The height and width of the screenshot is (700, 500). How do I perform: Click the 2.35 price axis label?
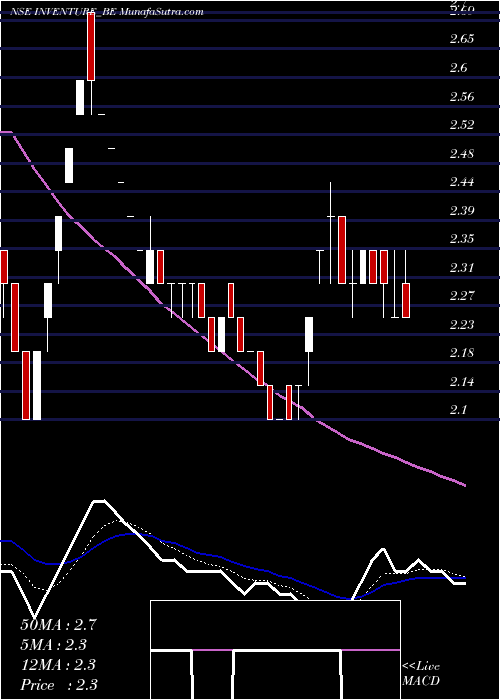pyautogui.click(x=462, y=239)
